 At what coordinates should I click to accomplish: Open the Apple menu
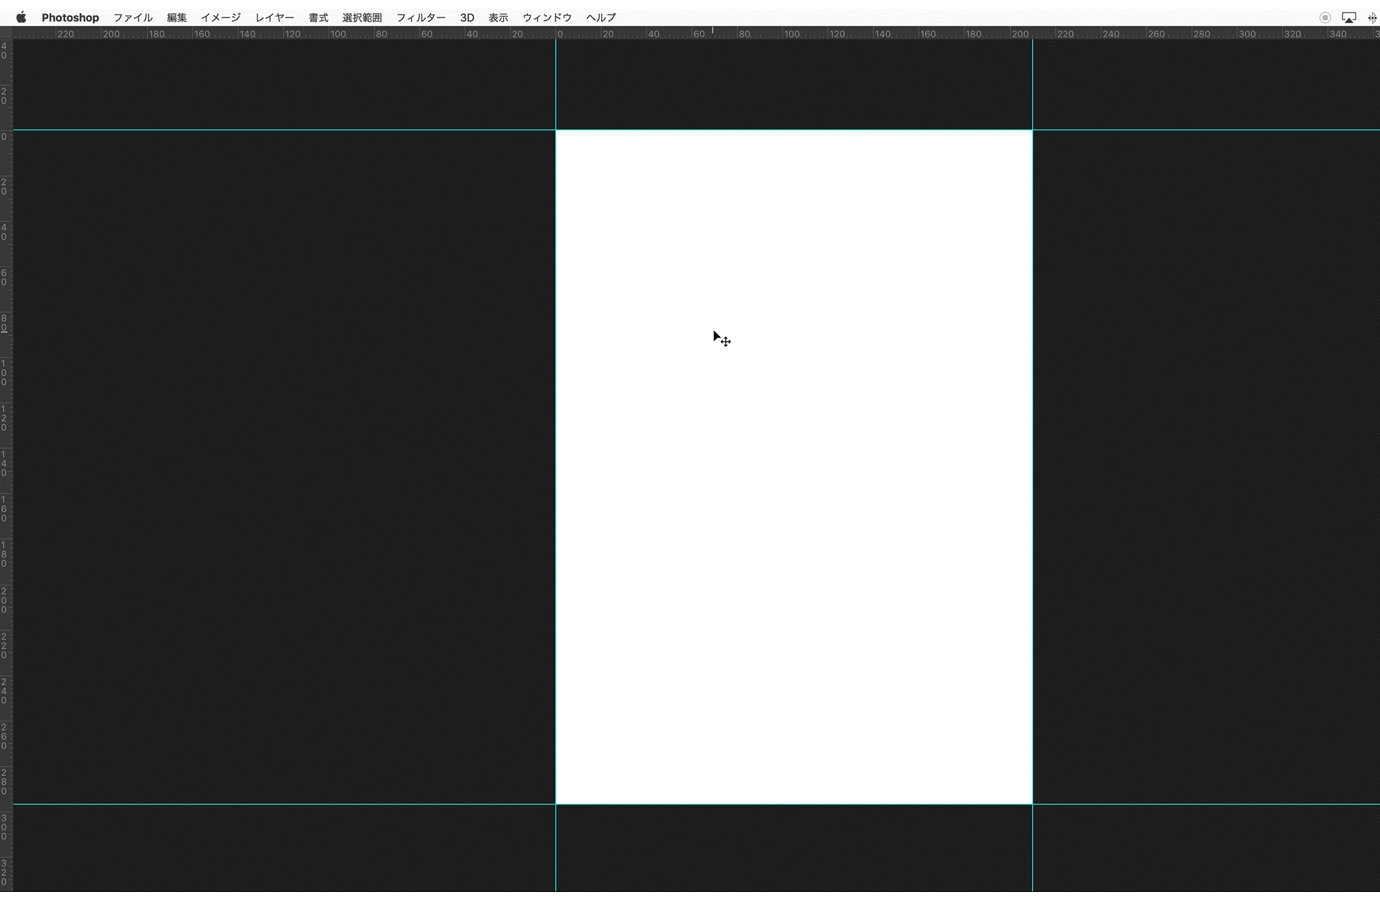(21, 17)
